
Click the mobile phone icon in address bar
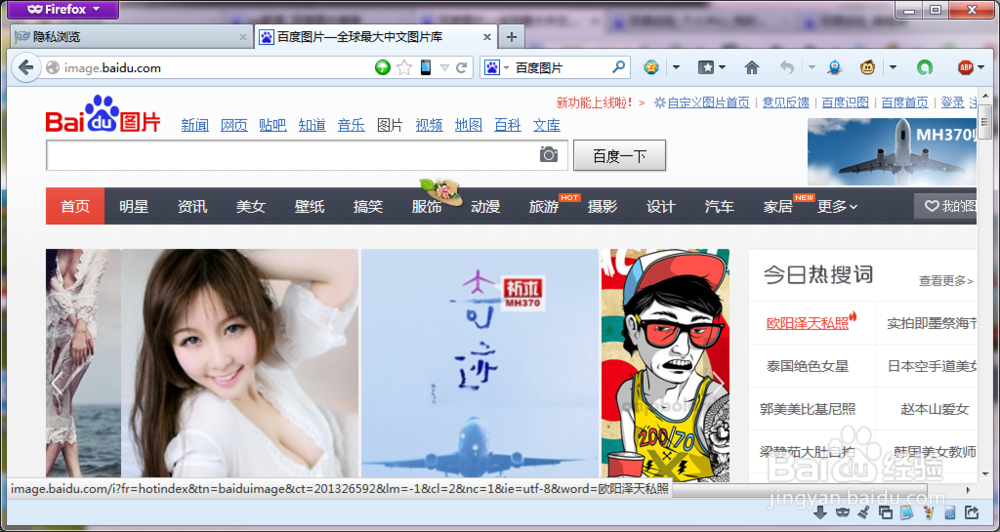click(425, 67)
